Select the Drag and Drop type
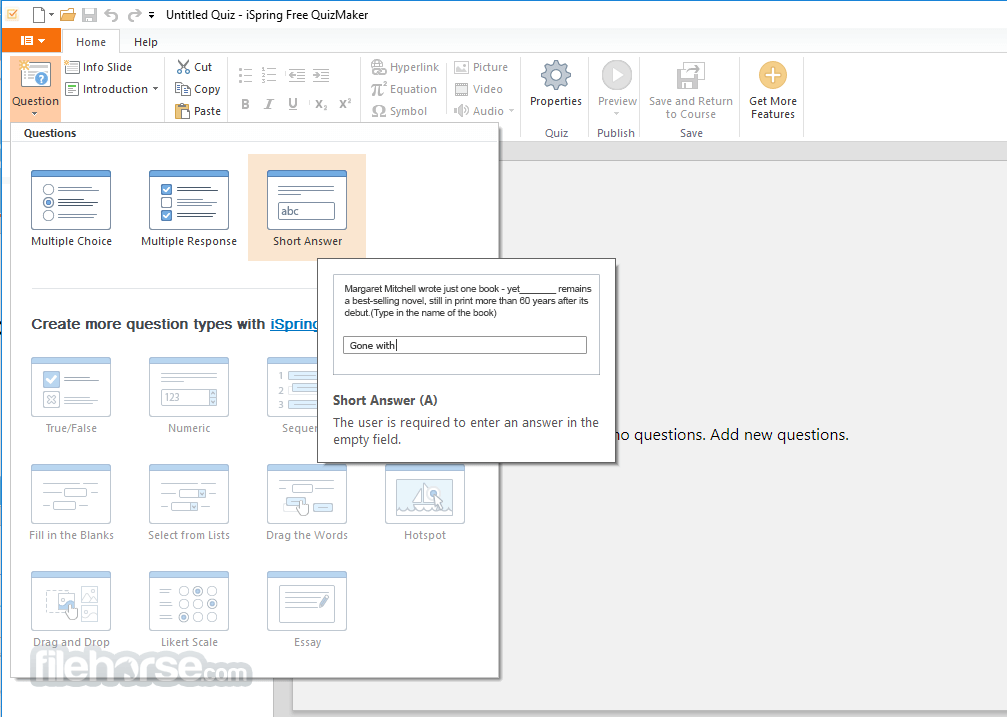Image resolution: width=1007 pixels, height=717 pixels. pos(71,609)
